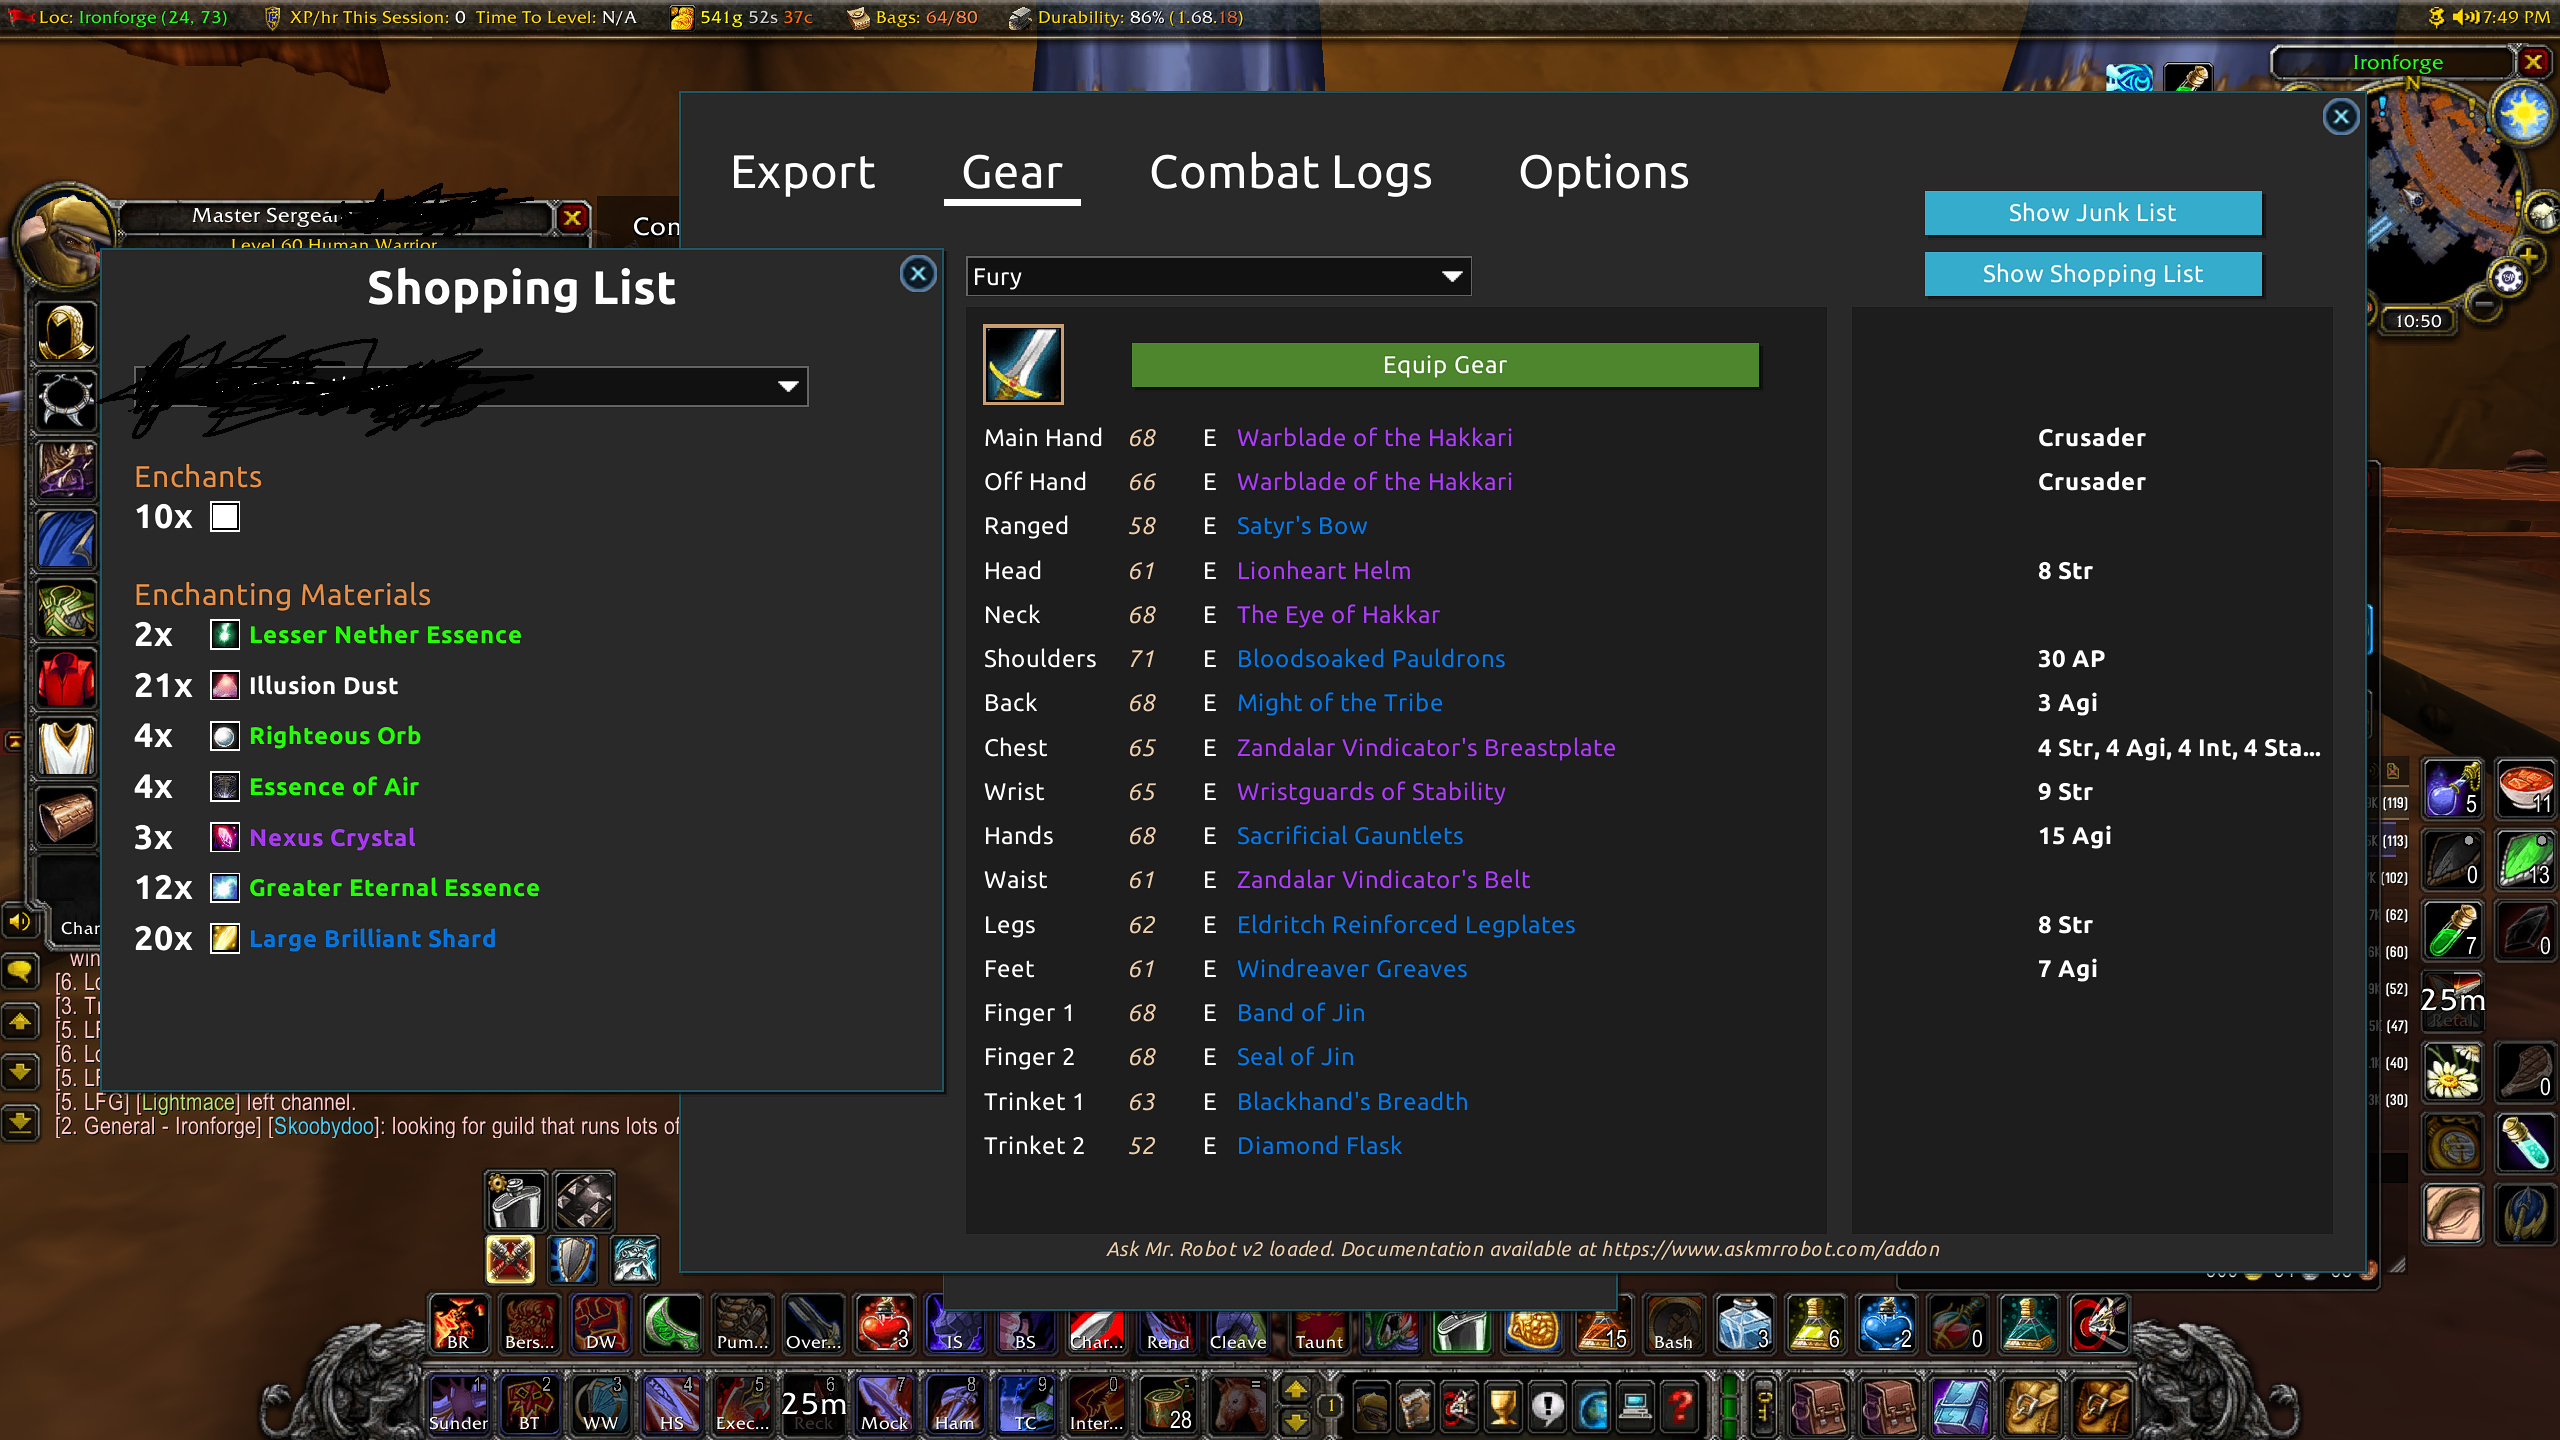This screenshot has width=2560, height=1440.
Task: Click the Execute action icon
Action: (743, 1404)
